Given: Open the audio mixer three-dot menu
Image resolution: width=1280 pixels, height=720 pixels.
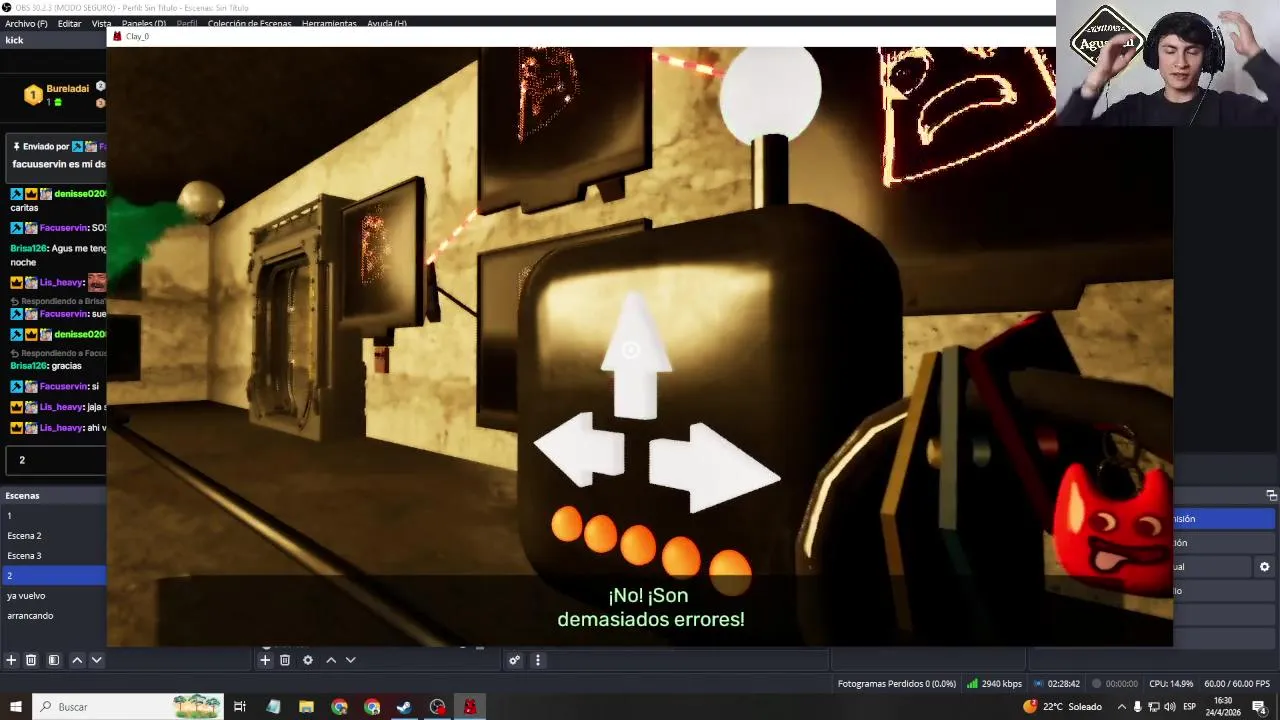Looking at the screenshot, I should click(x=538, y=660).
